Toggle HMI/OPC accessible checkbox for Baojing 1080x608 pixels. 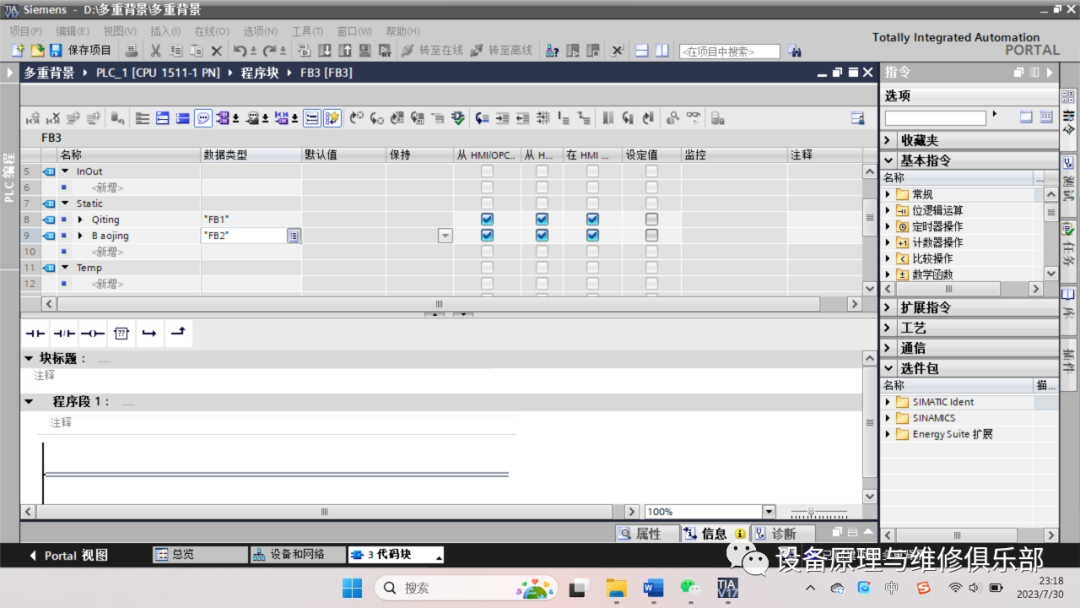pos(487,235)
